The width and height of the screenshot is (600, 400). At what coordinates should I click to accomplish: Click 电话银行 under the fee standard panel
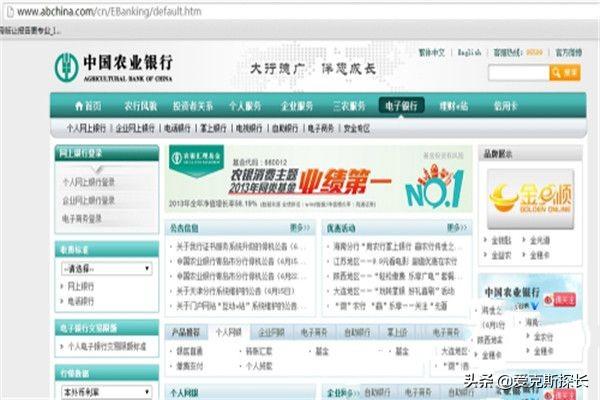pyautogui.click(x=80, y=301)
